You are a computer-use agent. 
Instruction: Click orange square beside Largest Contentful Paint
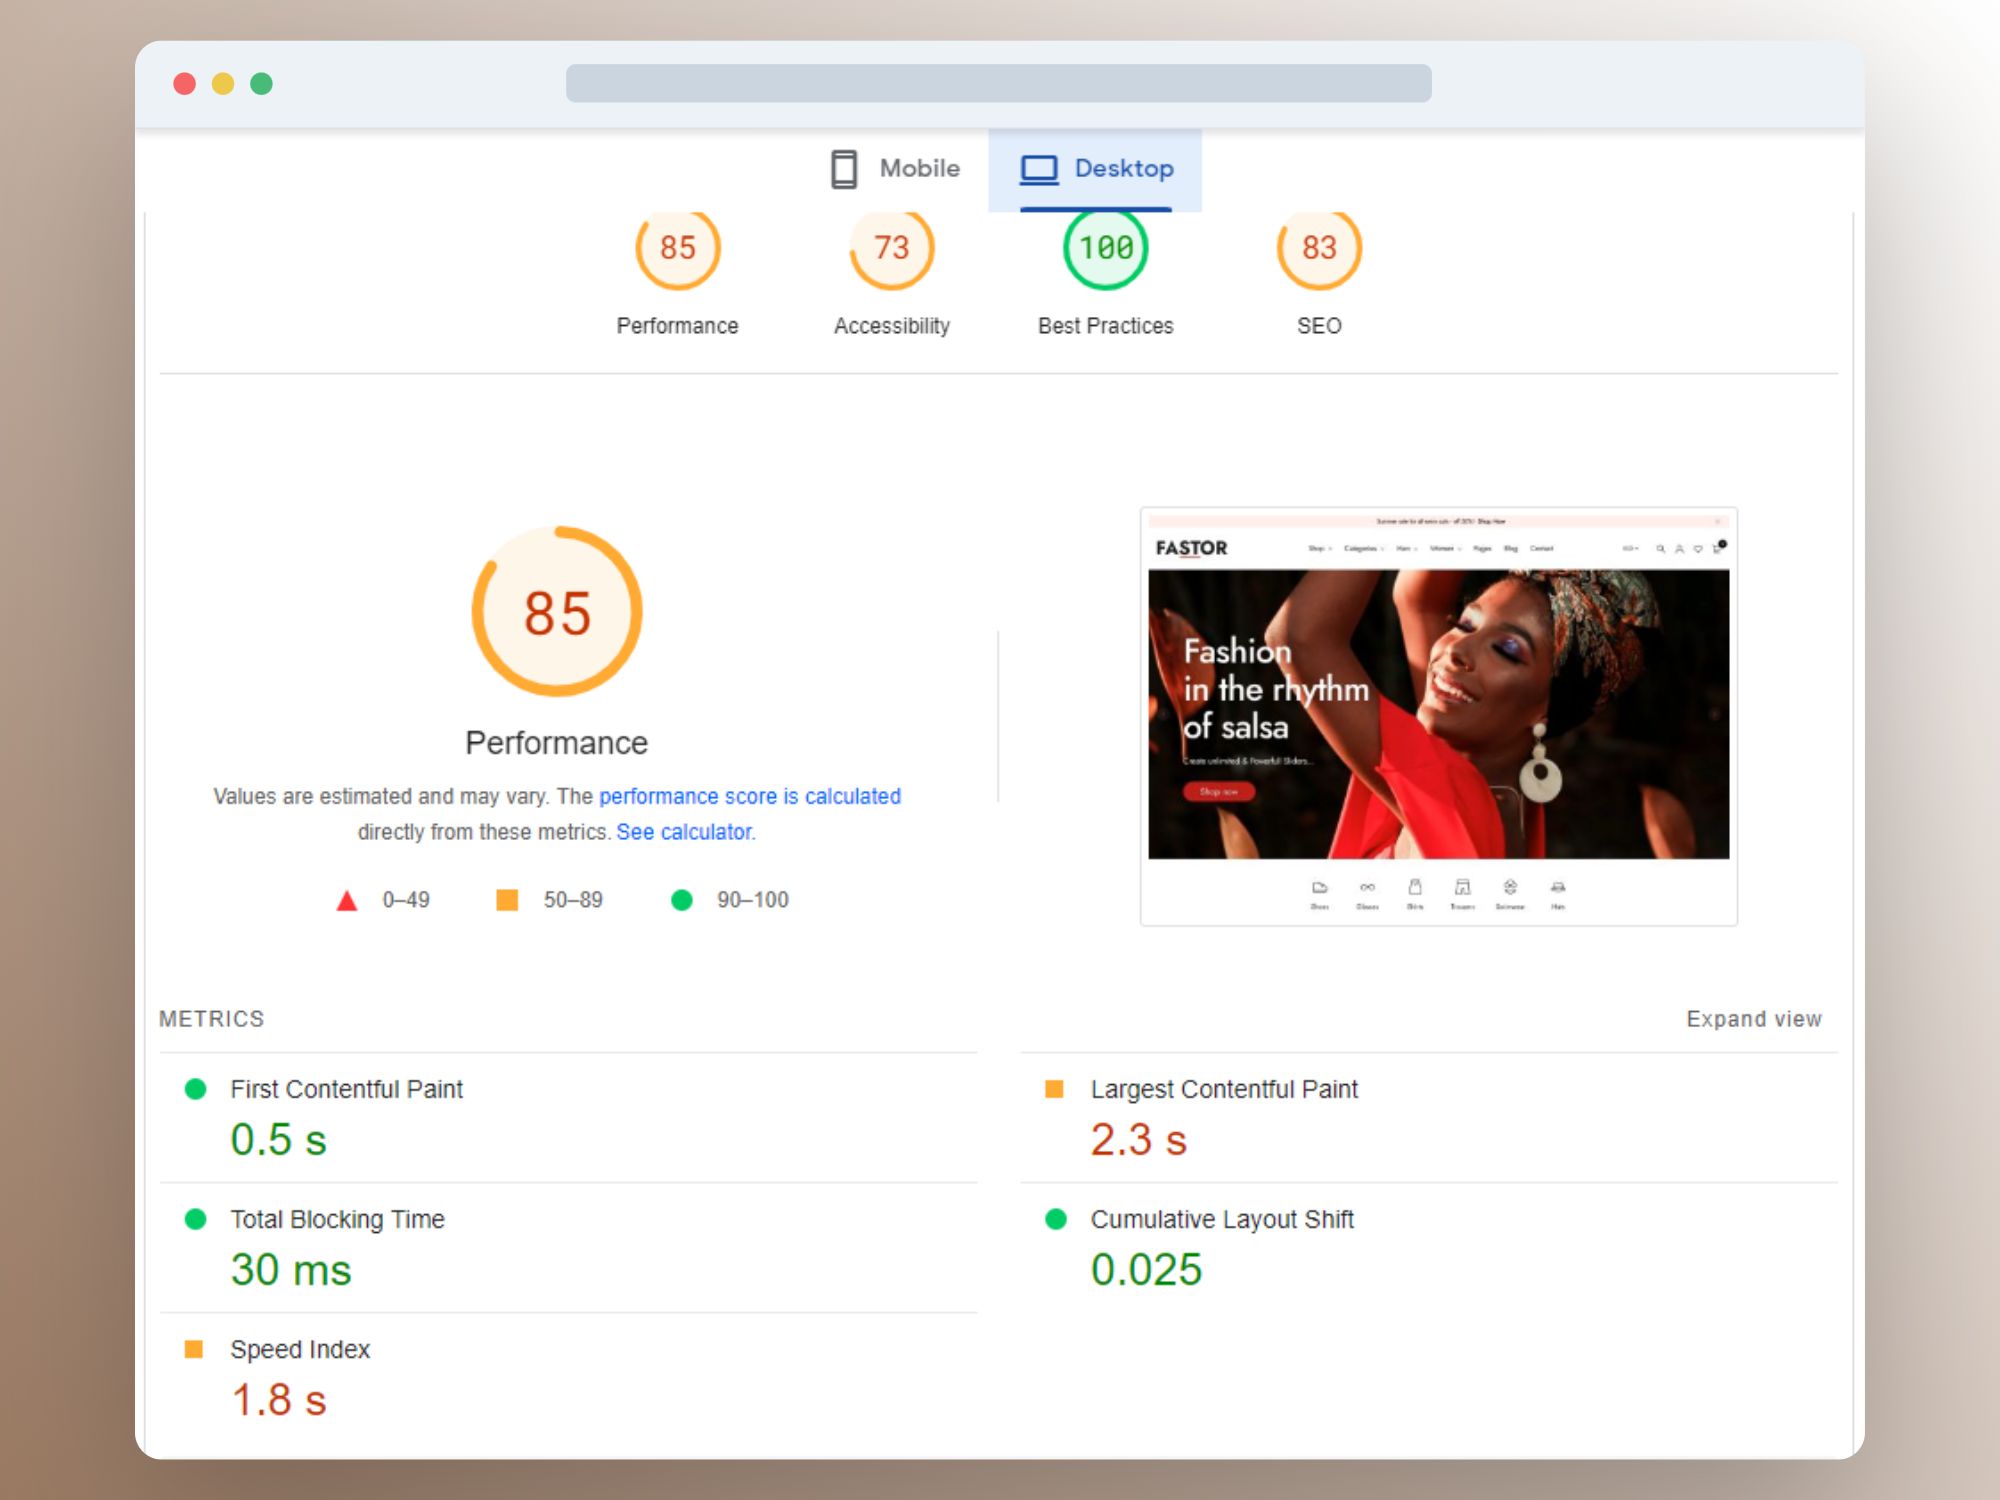pyautogui.click(x=1054, y=1089)
